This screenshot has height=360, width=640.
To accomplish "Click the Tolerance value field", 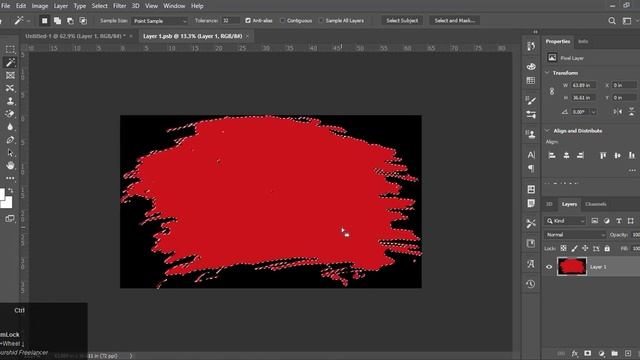I will 231,20.
